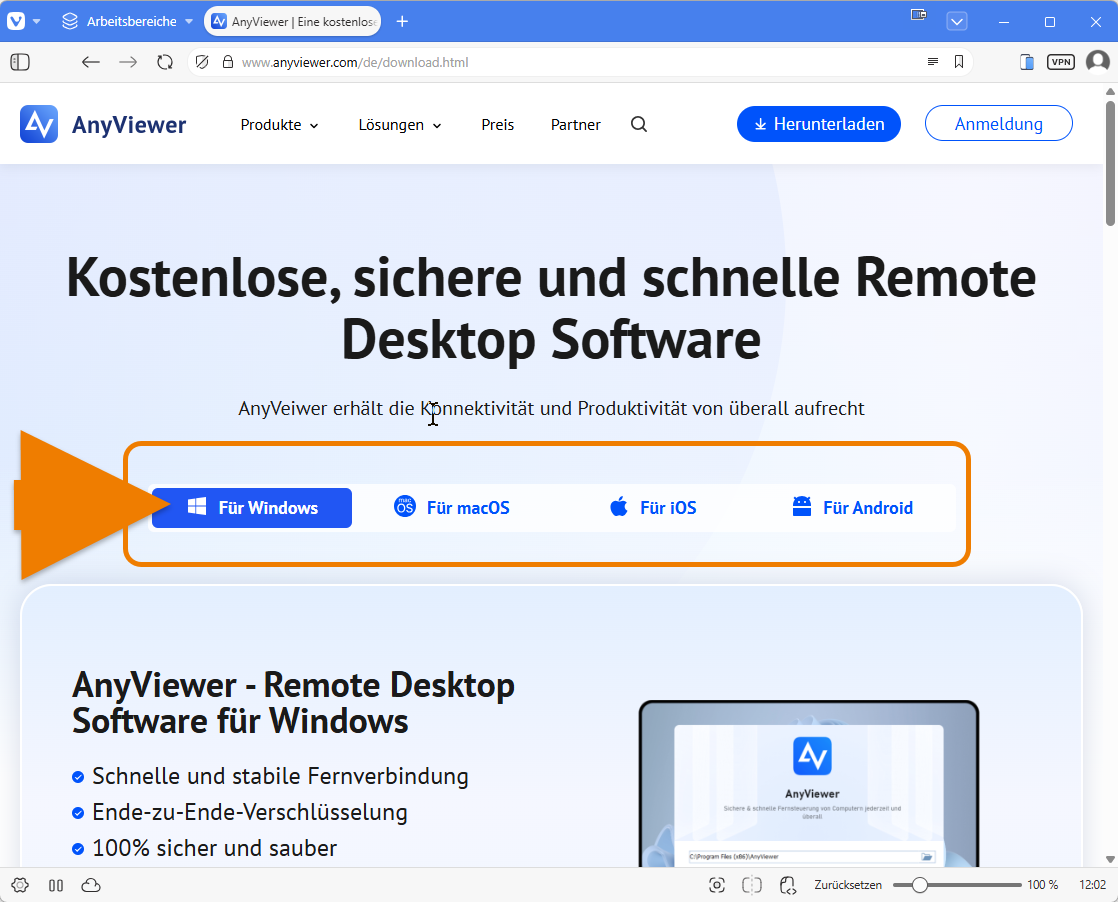
Task: Open the Vivaldi main menu icon
Action: 16,21
